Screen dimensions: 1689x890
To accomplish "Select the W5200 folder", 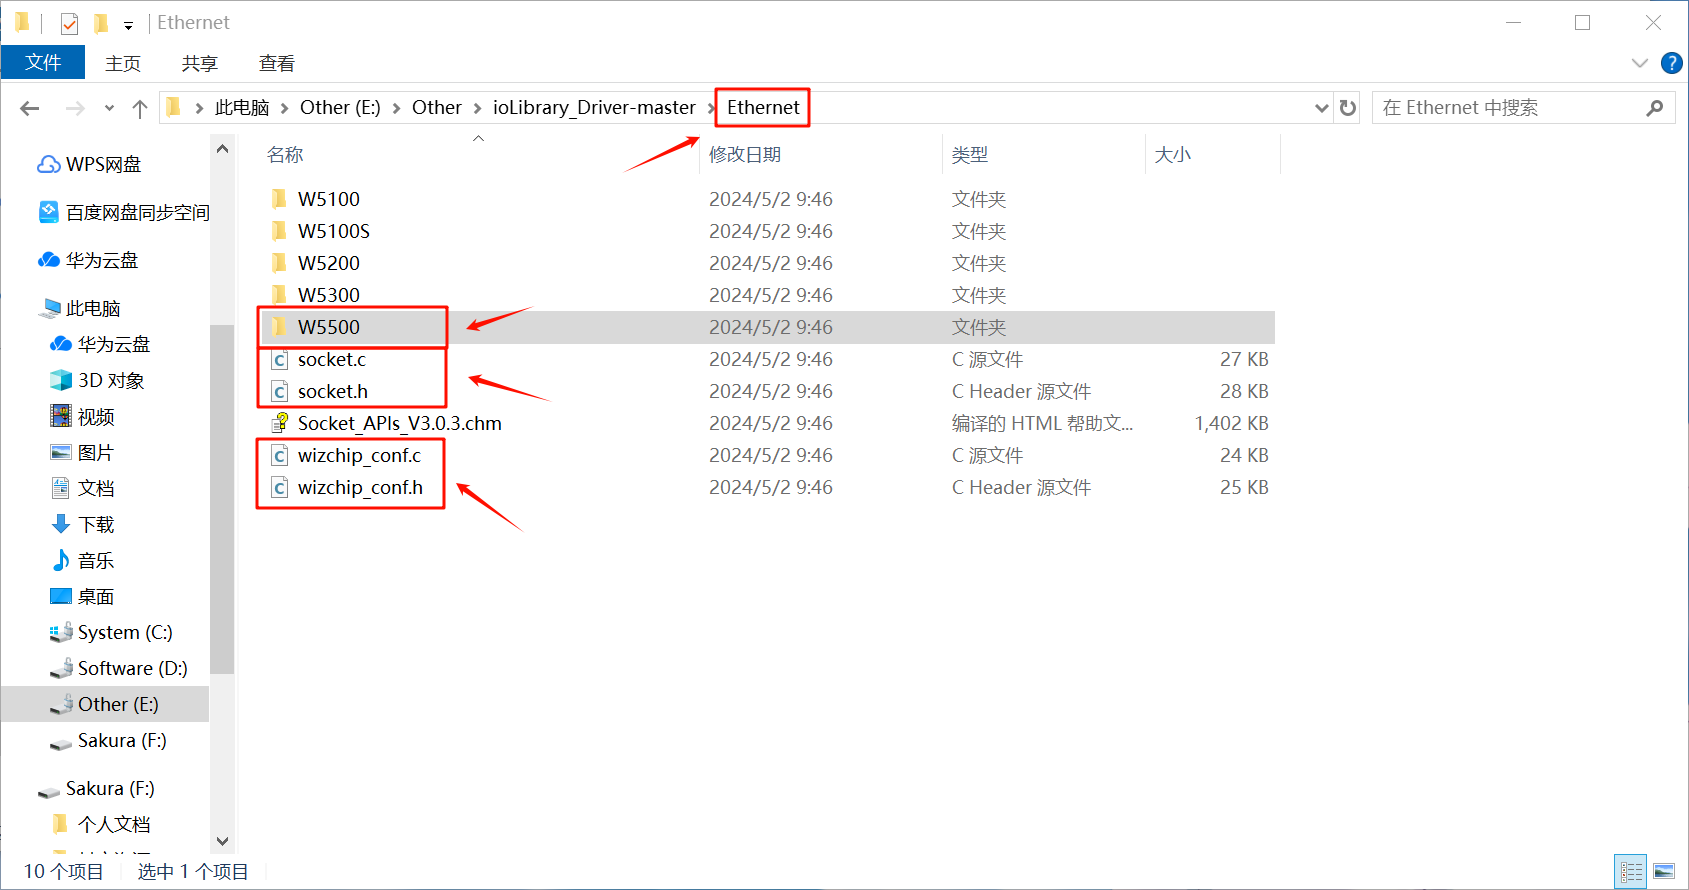I will pyautogui.click(x=328, y=263).
